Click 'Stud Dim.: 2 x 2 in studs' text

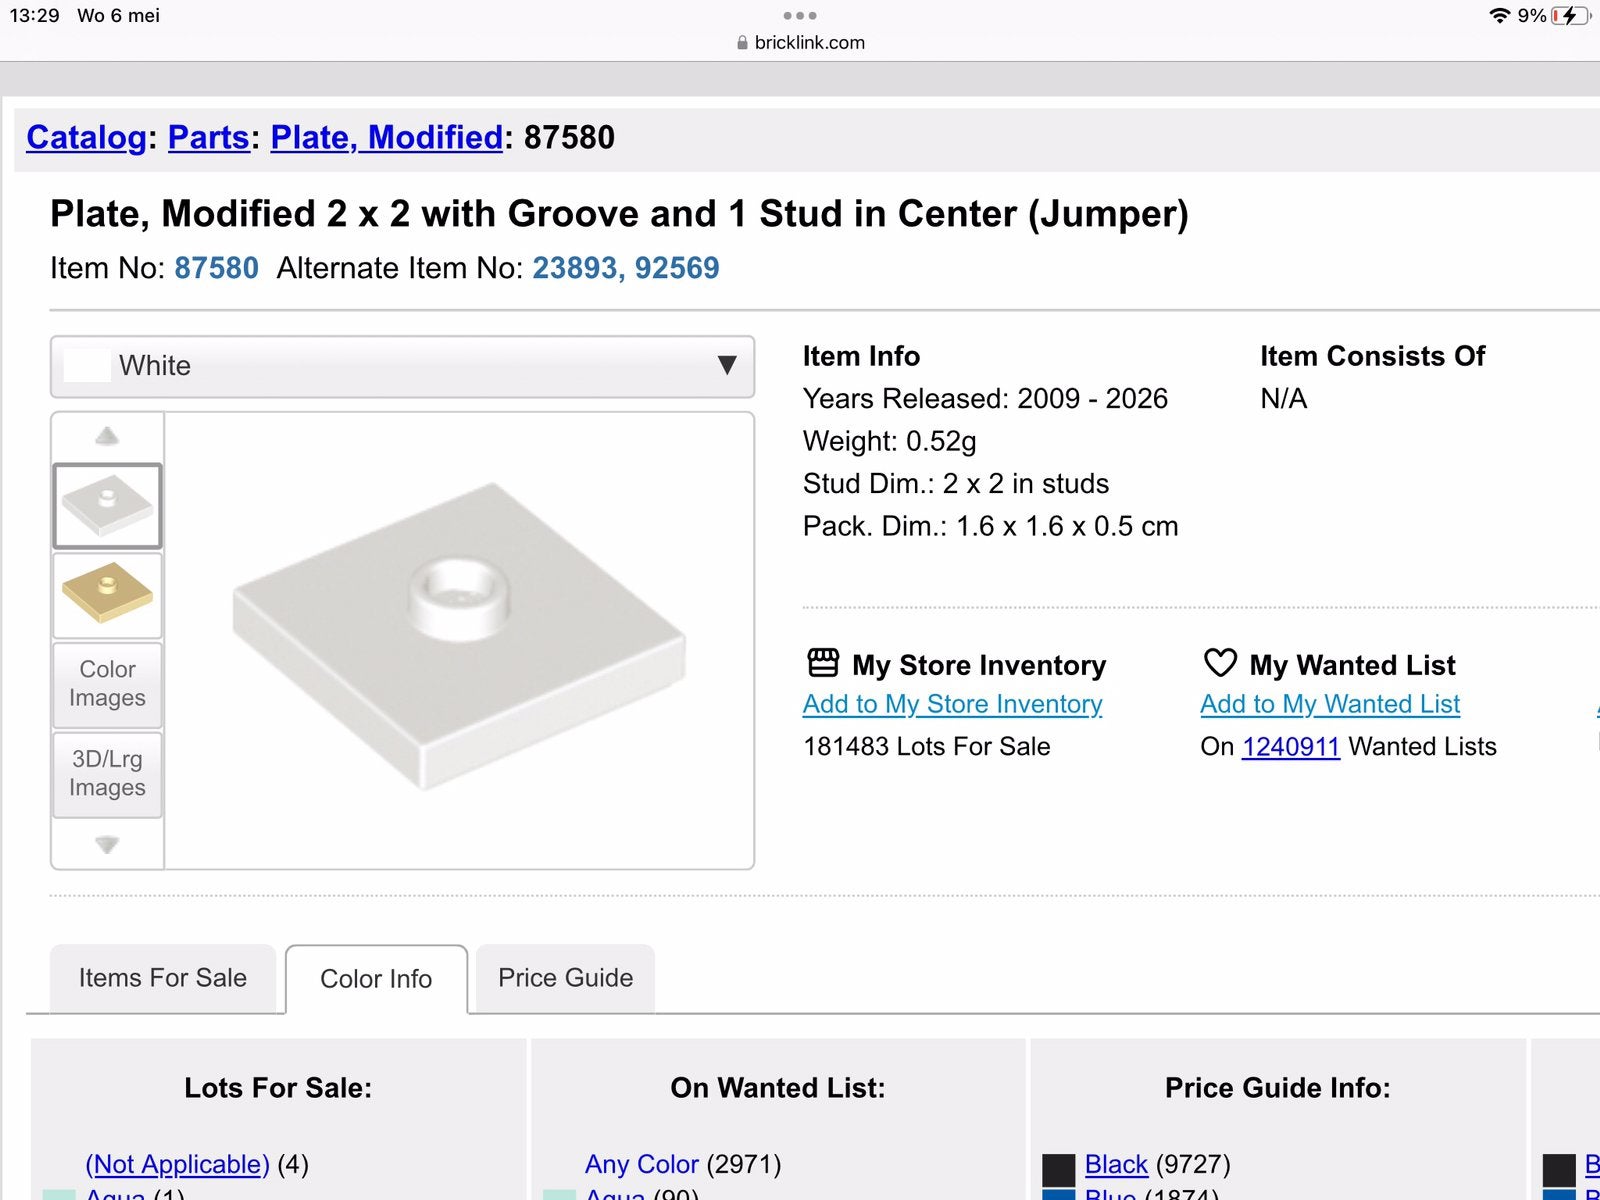click(956, 484)
